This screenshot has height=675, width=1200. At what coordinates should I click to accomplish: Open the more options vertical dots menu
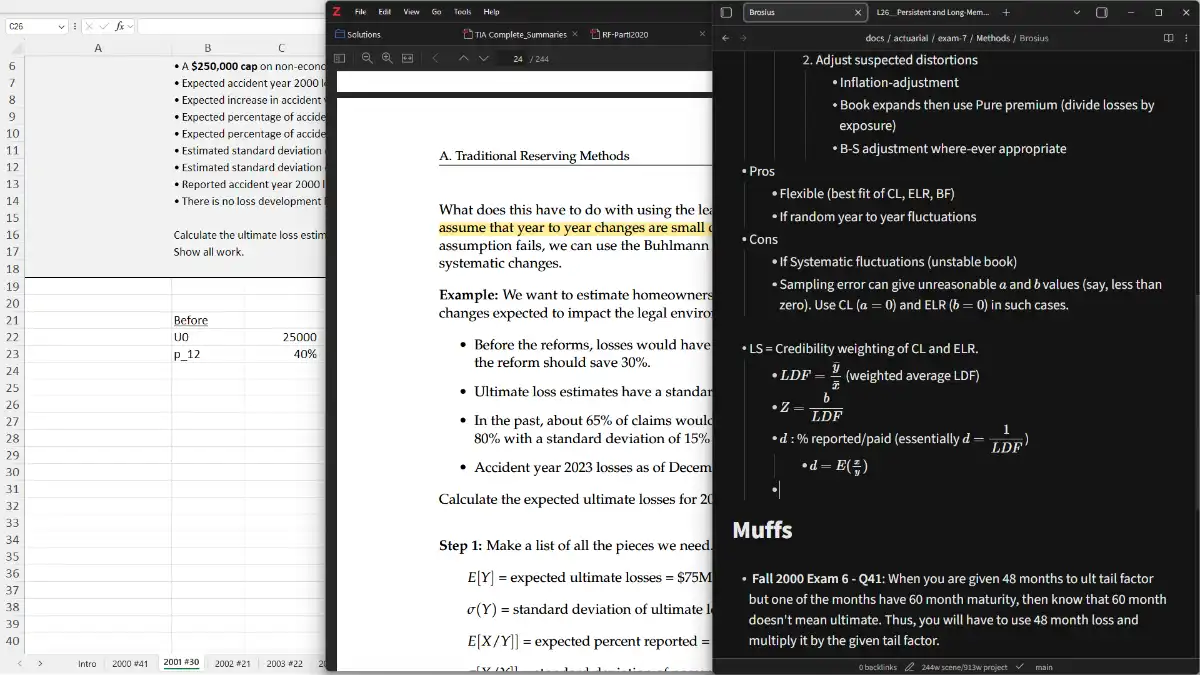click(1187, 38)
